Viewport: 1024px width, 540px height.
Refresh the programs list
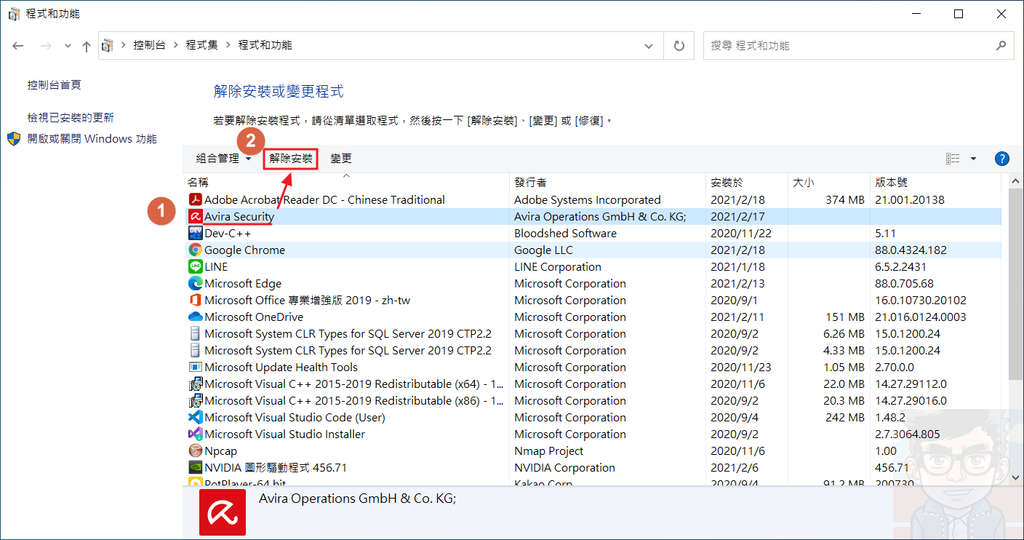tap(679, 46)
